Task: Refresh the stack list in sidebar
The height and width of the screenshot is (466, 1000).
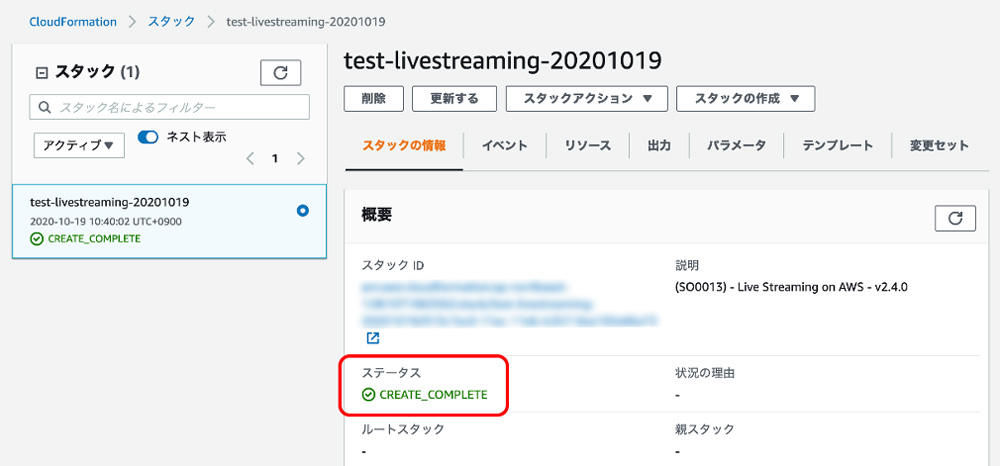Action: pyautogui.click(x=281, y=73)
